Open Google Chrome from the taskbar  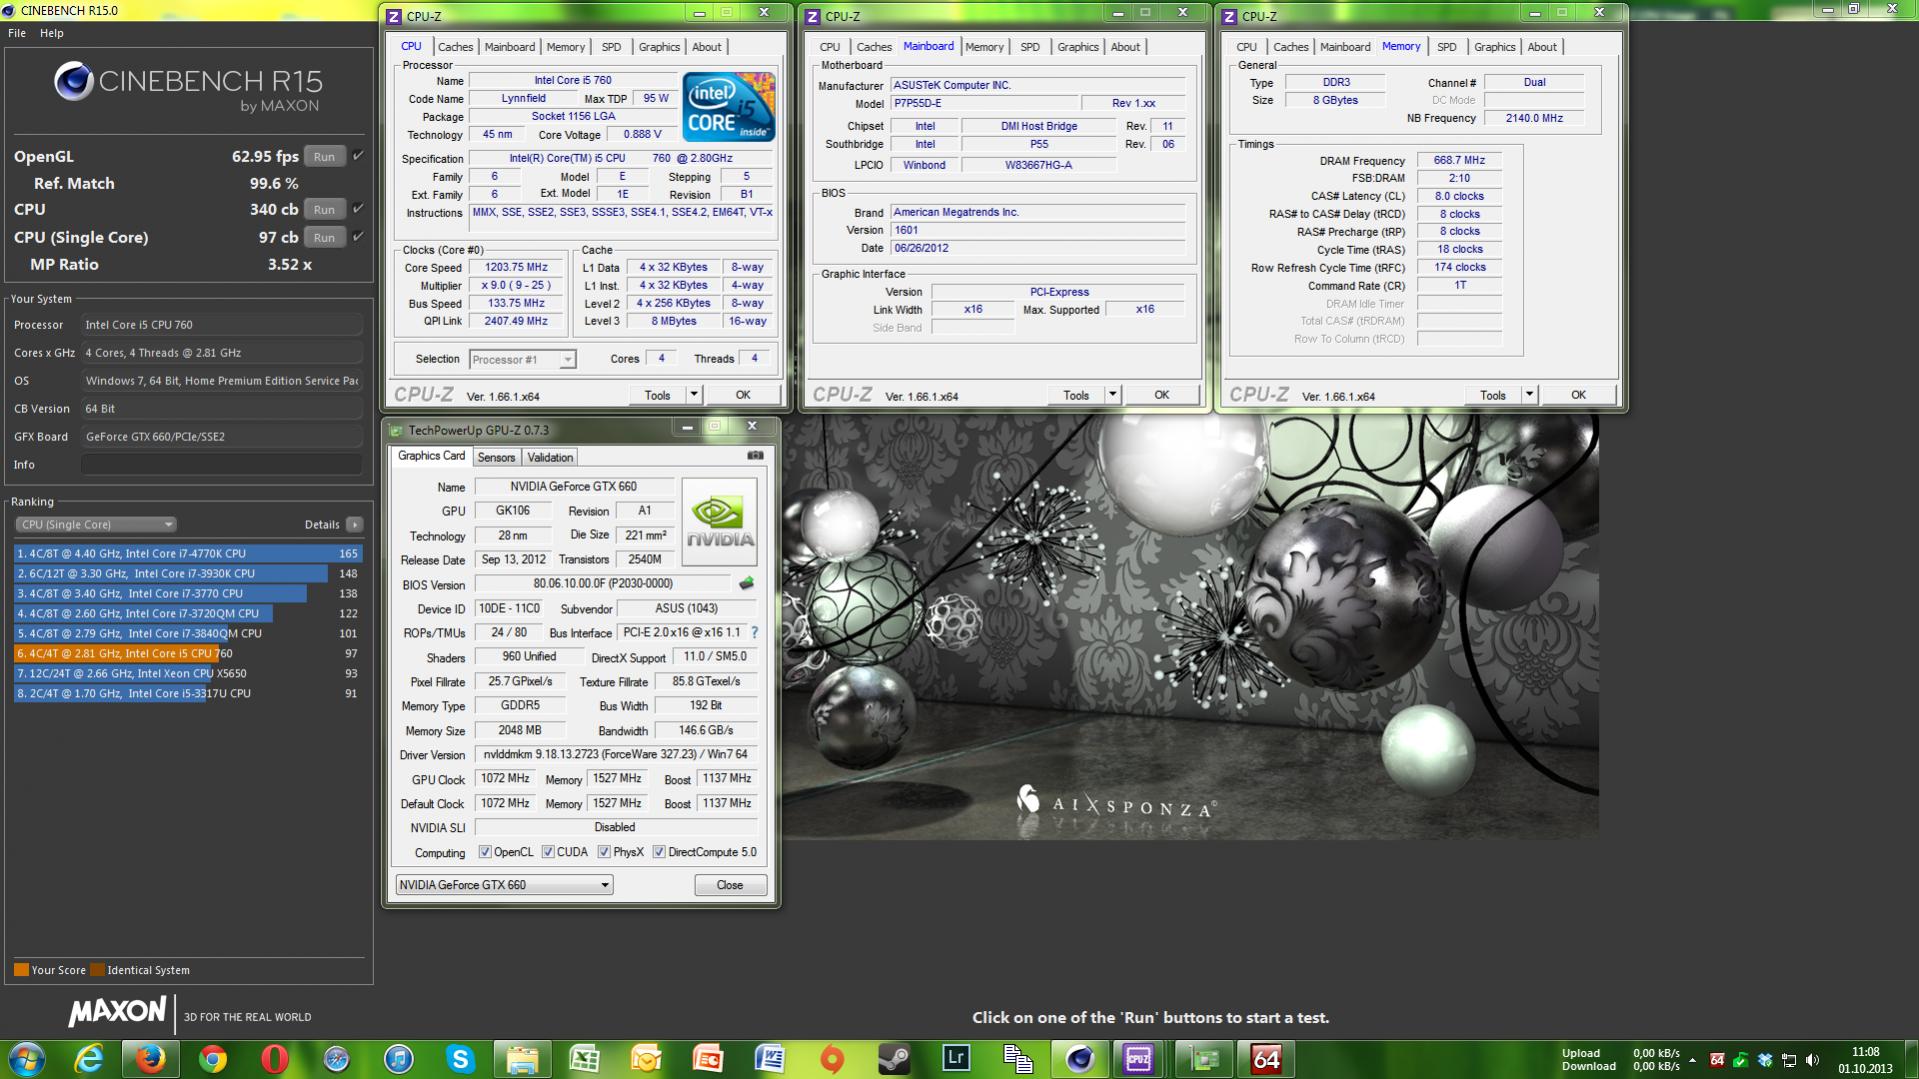coord(213,1059)
